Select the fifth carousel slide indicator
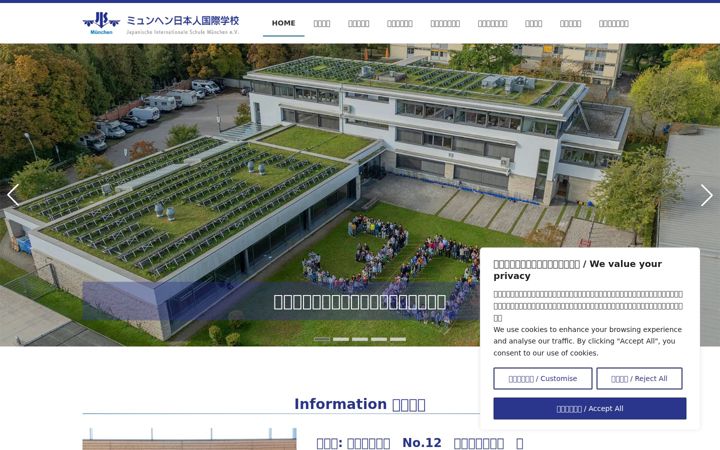The image size is (720, 450). (x=398, y=339)
